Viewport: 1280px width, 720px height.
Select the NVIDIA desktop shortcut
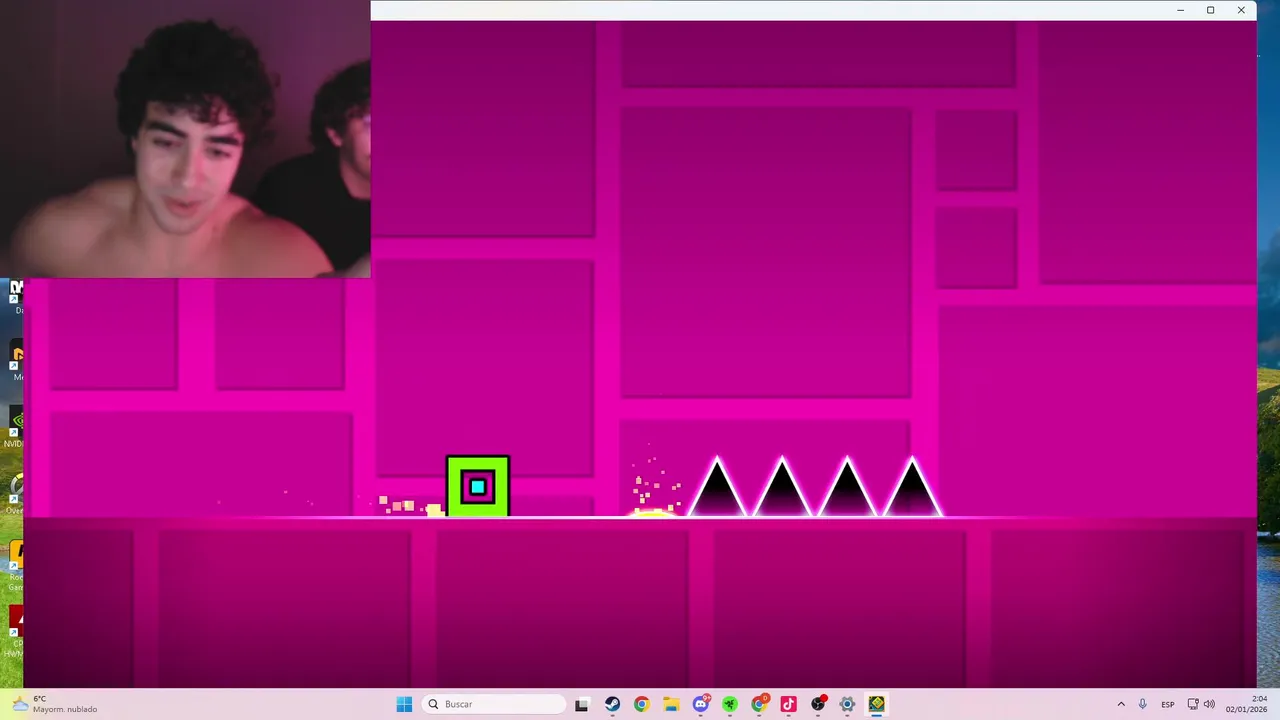(x=13, y=425)
